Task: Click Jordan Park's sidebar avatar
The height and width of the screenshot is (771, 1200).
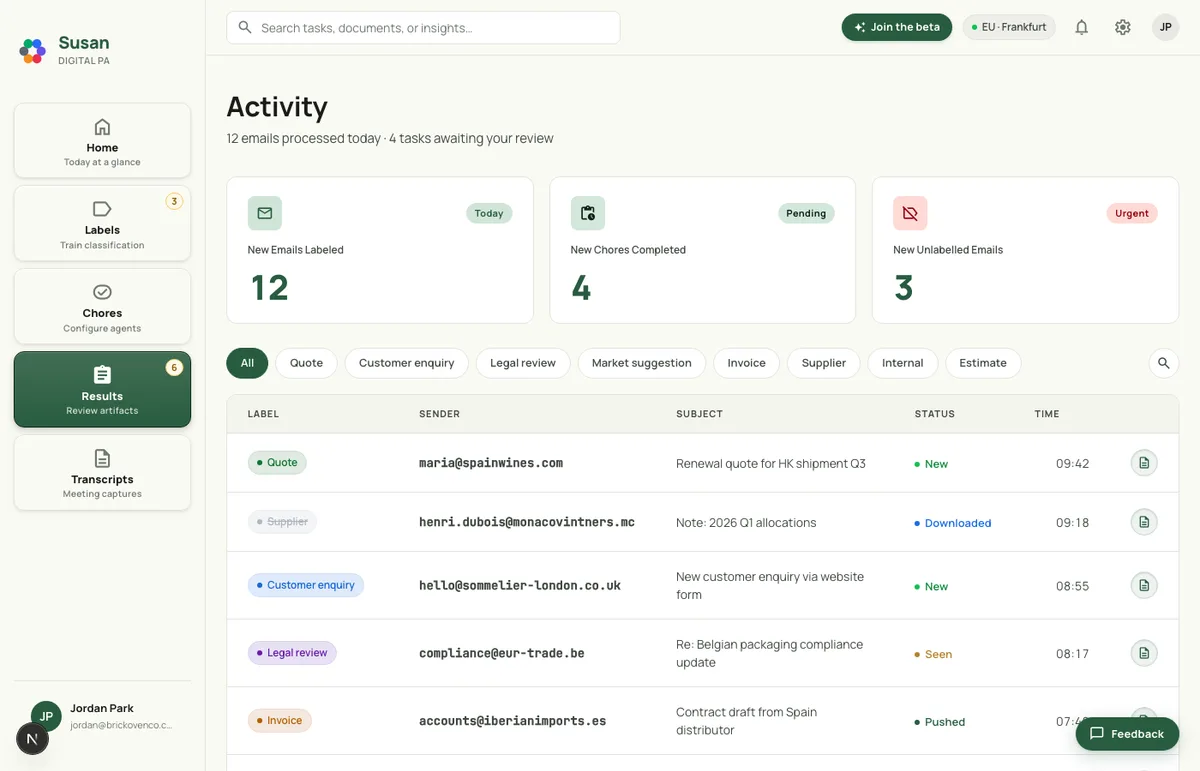Action: coord(46,716)
